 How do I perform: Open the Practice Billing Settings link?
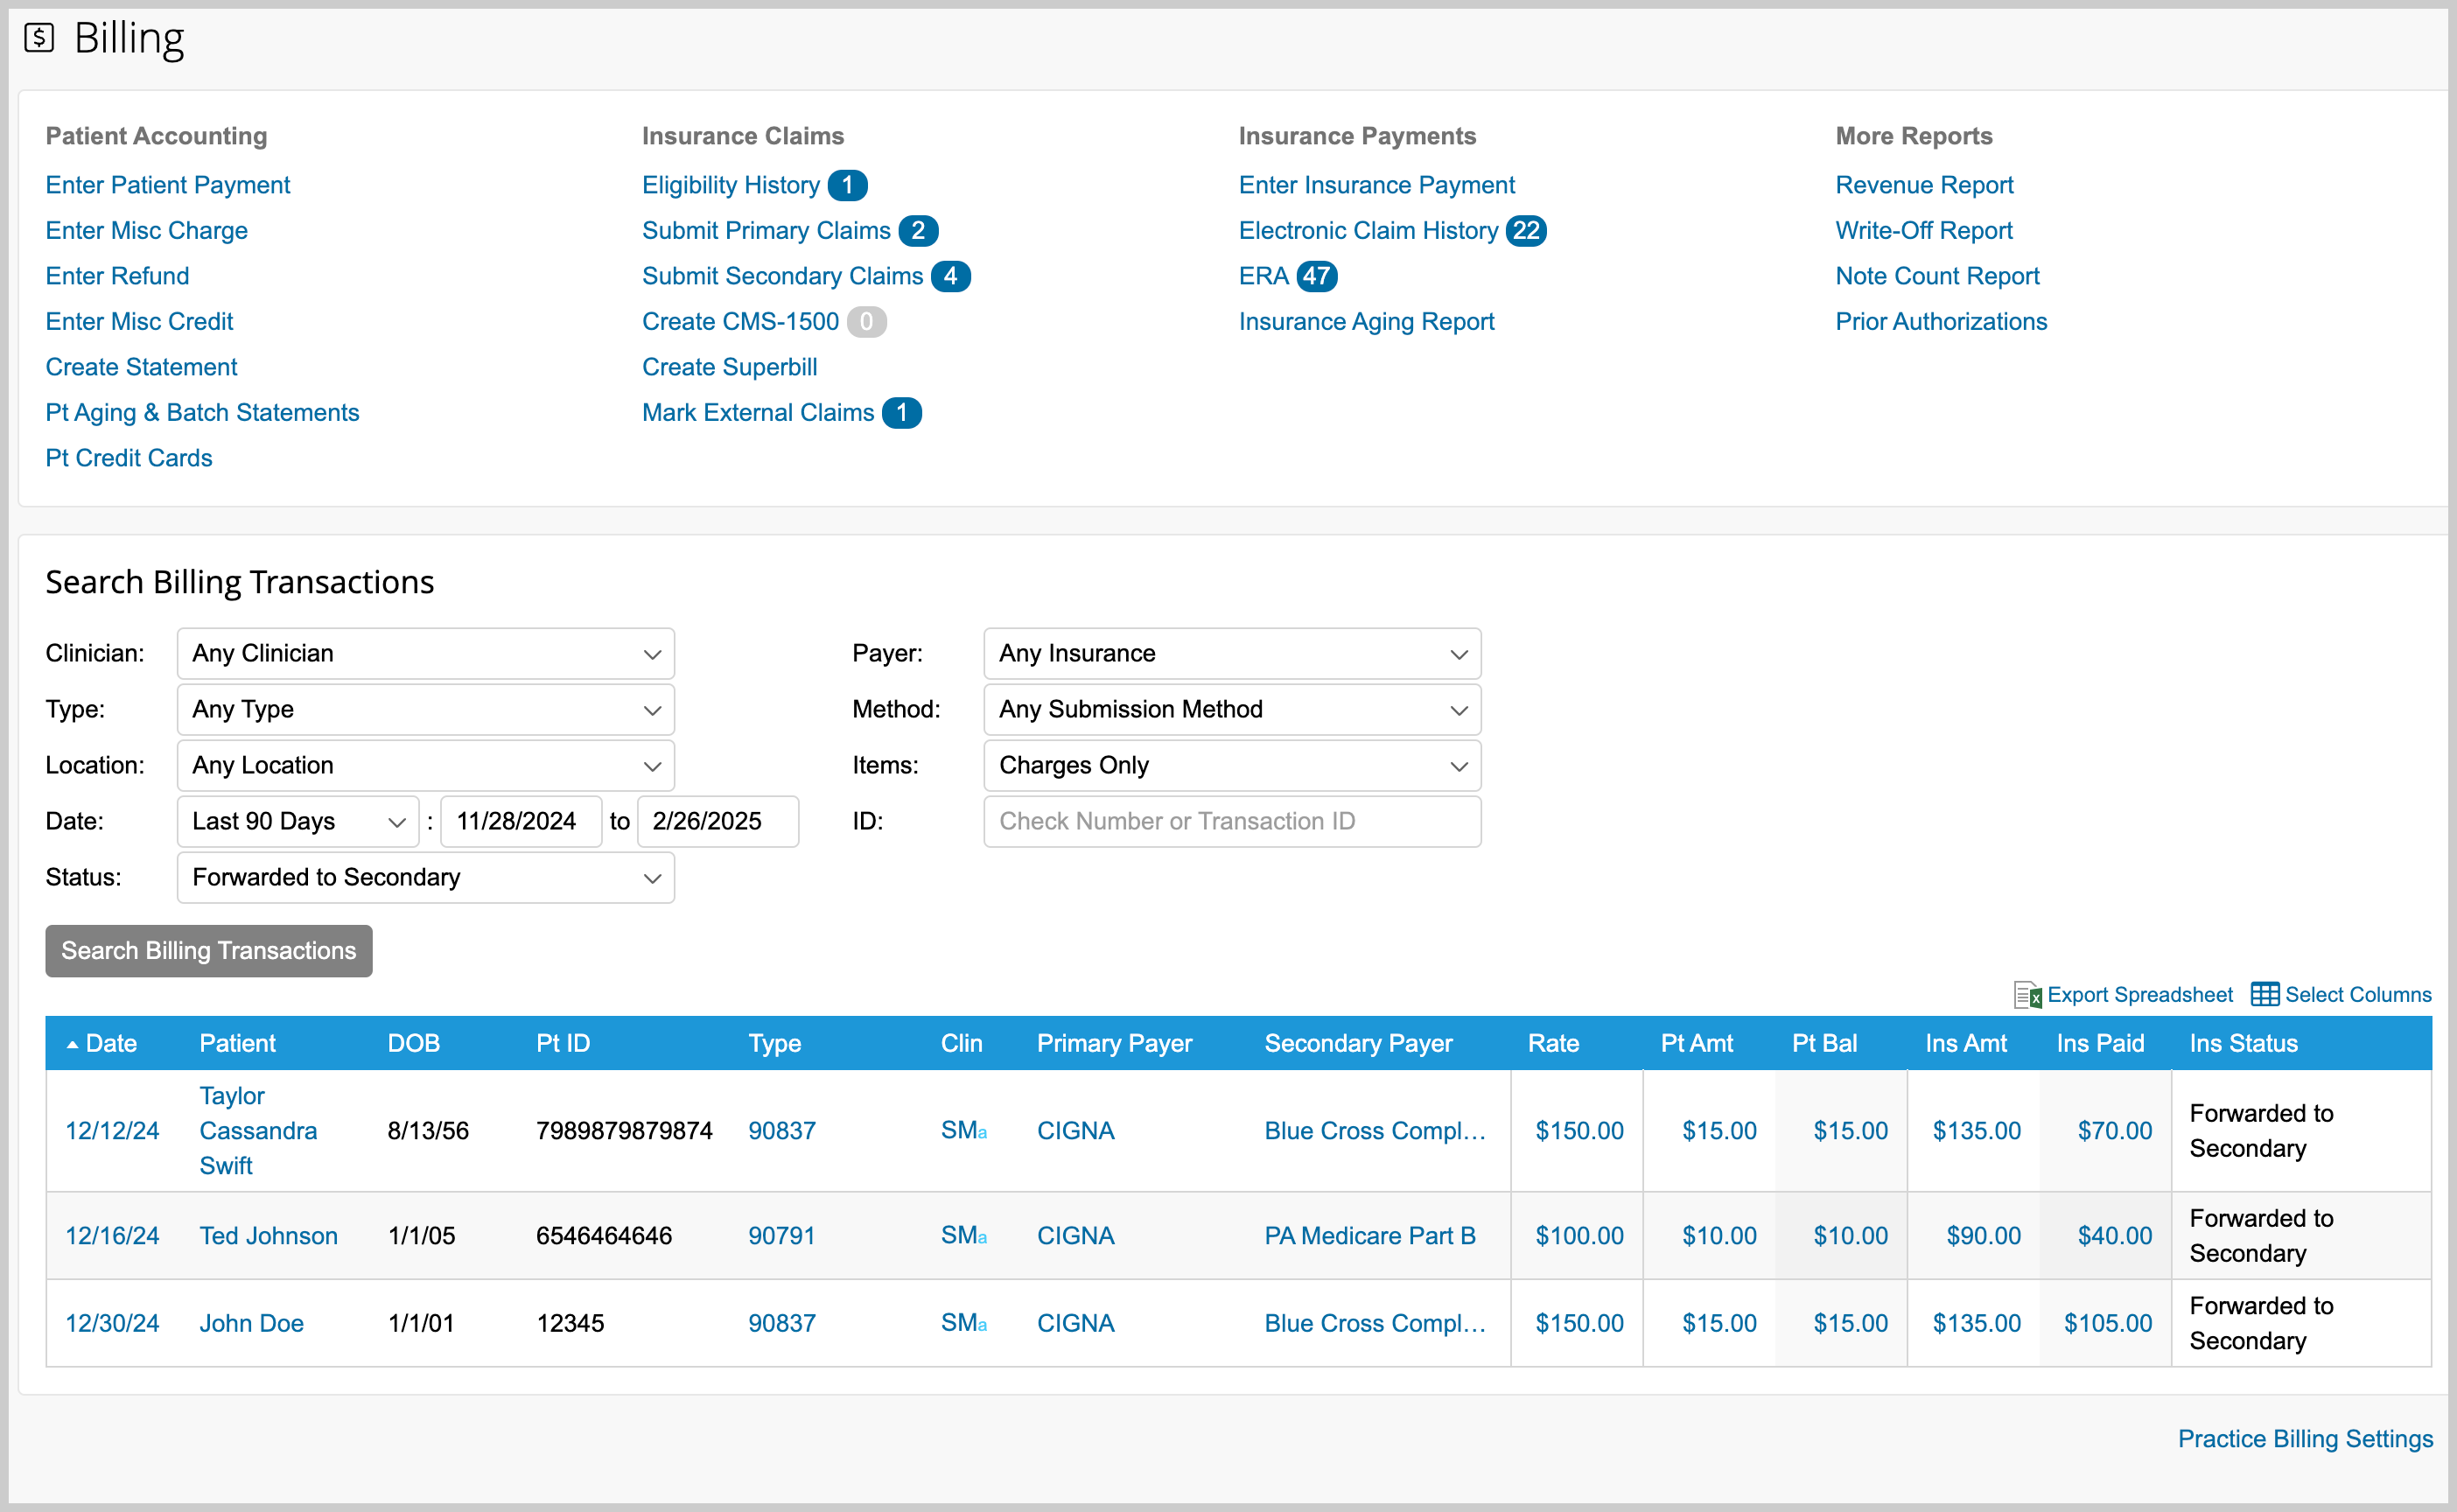point(2304,1439)
